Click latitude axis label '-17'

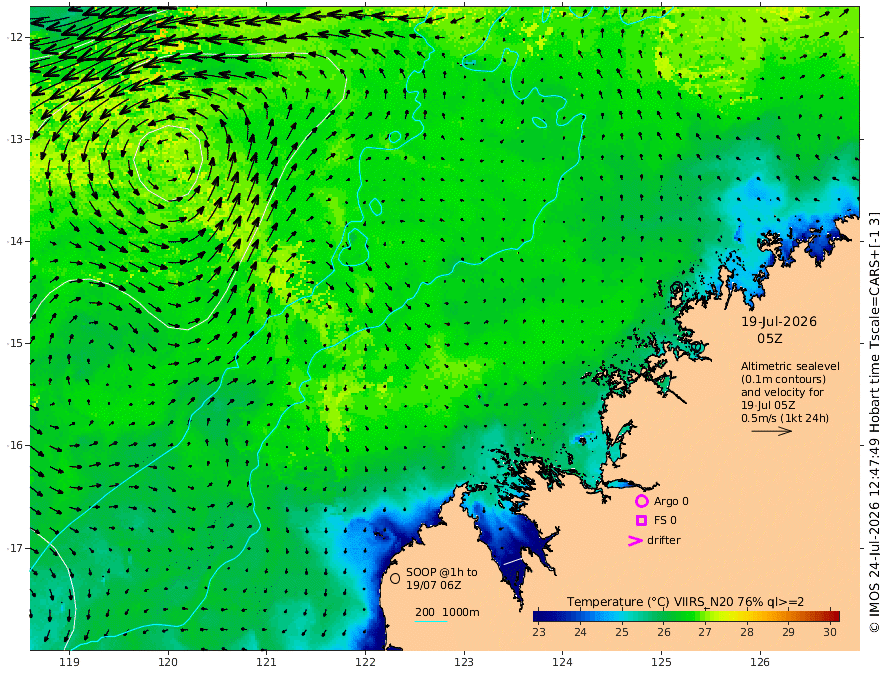[x=15, y=548]
